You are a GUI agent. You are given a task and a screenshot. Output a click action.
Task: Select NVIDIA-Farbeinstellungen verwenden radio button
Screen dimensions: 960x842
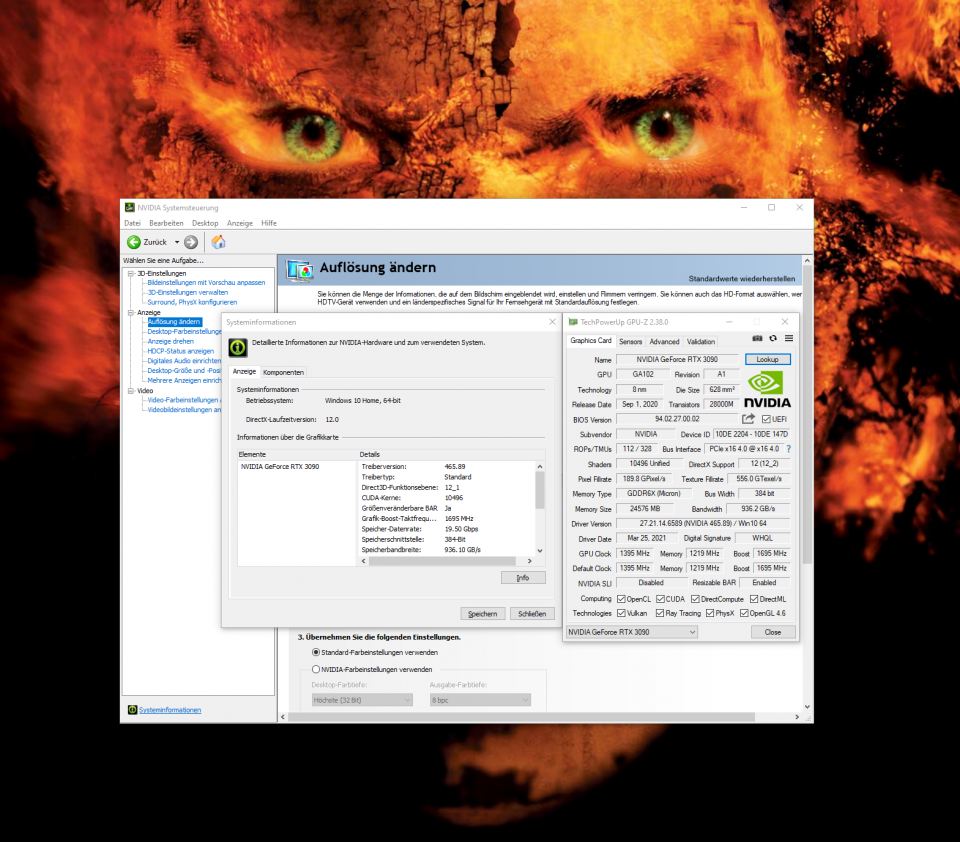(316, 669)
